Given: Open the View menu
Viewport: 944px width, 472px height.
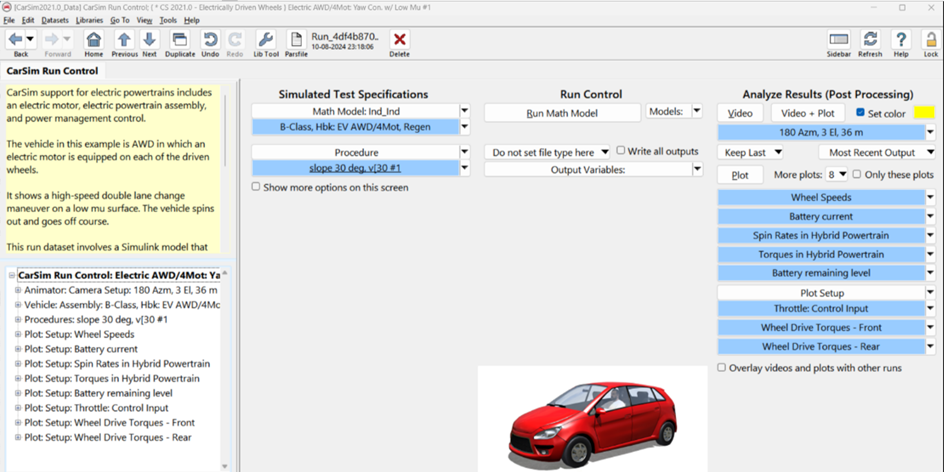Looking at the screenshot, I should coord(144,20).
